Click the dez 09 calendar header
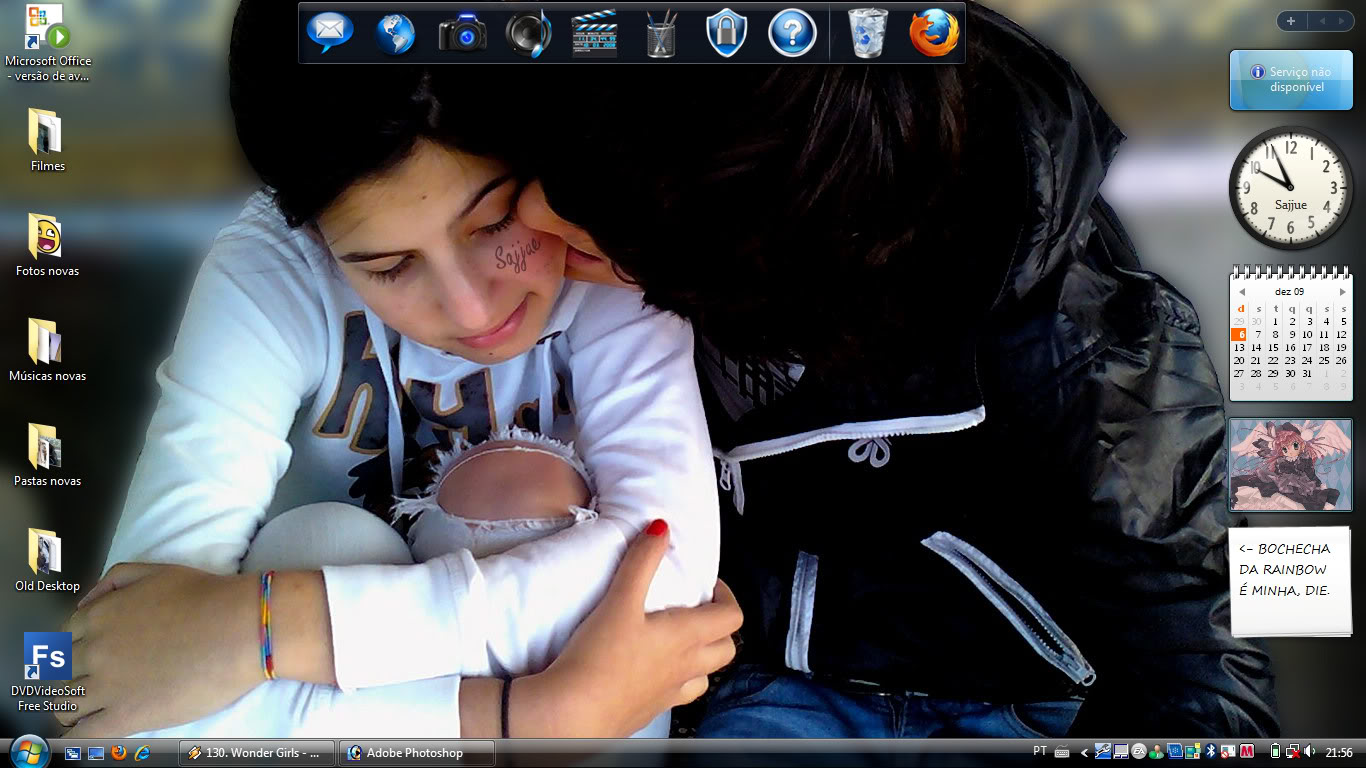Screen dimensions: 1366x768 1289,292
